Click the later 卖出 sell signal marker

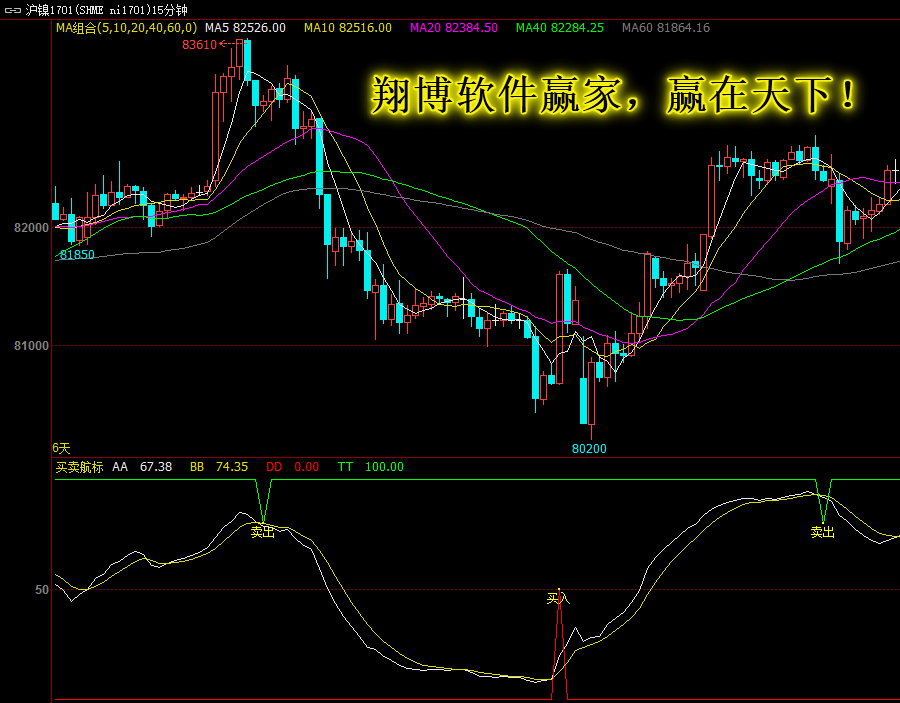pos(823,533)
